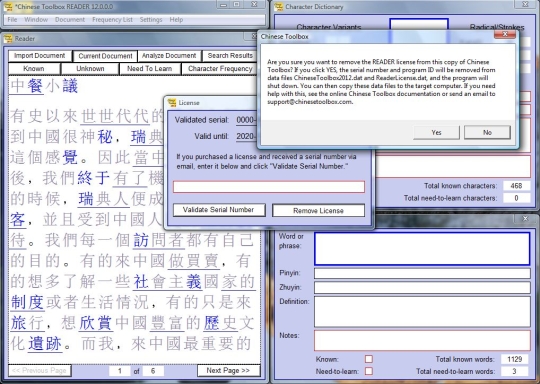Click the word 做買賣 in the document
This screenshot has width=540, height=384.
(193, 261)
